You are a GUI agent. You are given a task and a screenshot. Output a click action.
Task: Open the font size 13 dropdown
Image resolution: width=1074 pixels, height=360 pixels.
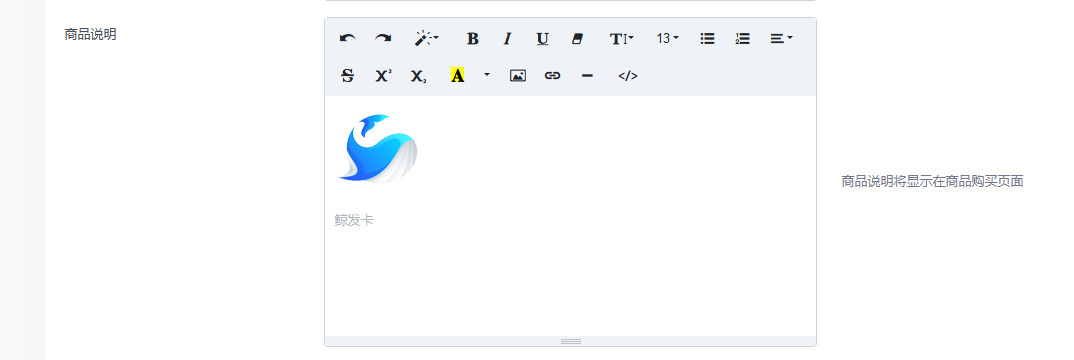(x=668, y=39)
